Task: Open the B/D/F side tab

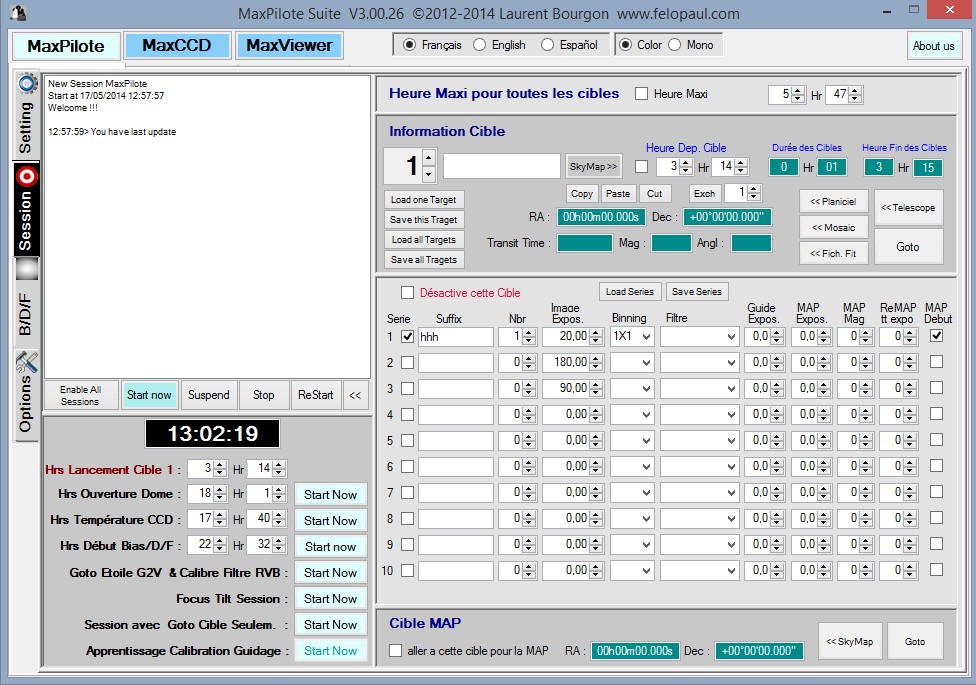Action: (x=27, y=302)
